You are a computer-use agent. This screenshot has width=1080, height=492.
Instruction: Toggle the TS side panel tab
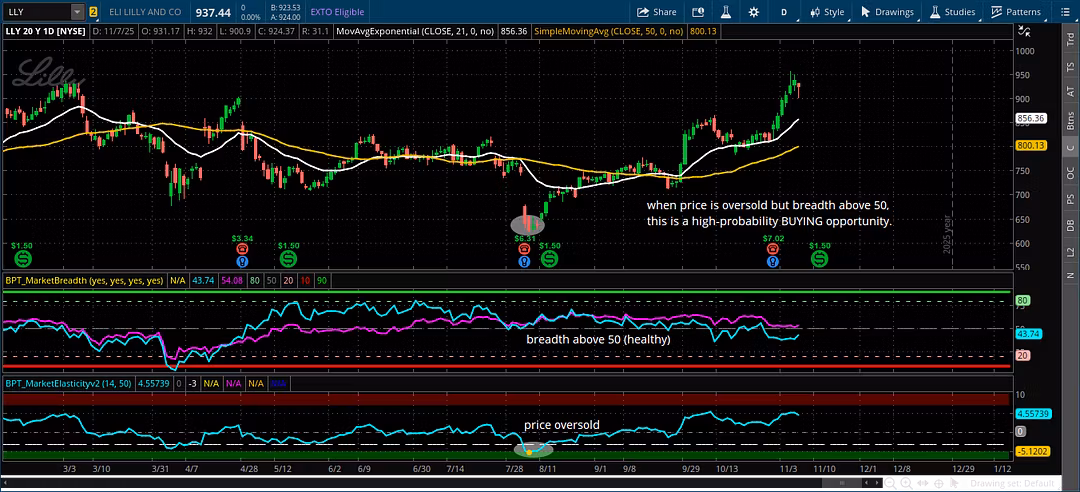click(1070, 68)
